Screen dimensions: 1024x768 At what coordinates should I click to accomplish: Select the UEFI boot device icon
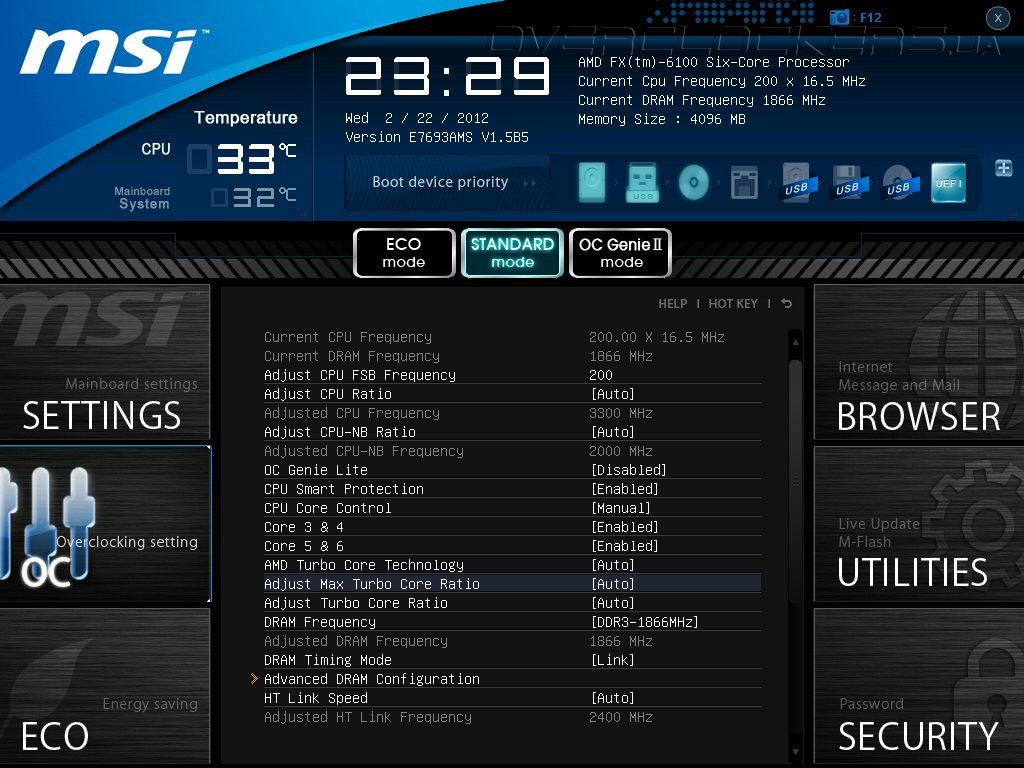(x=948, y=182)
